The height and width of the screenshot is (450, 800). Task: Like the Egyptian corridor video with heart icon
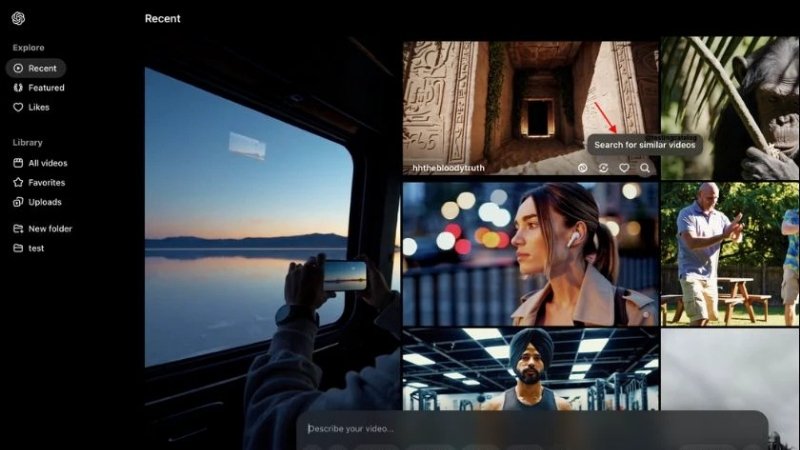(x=624, y=168)
